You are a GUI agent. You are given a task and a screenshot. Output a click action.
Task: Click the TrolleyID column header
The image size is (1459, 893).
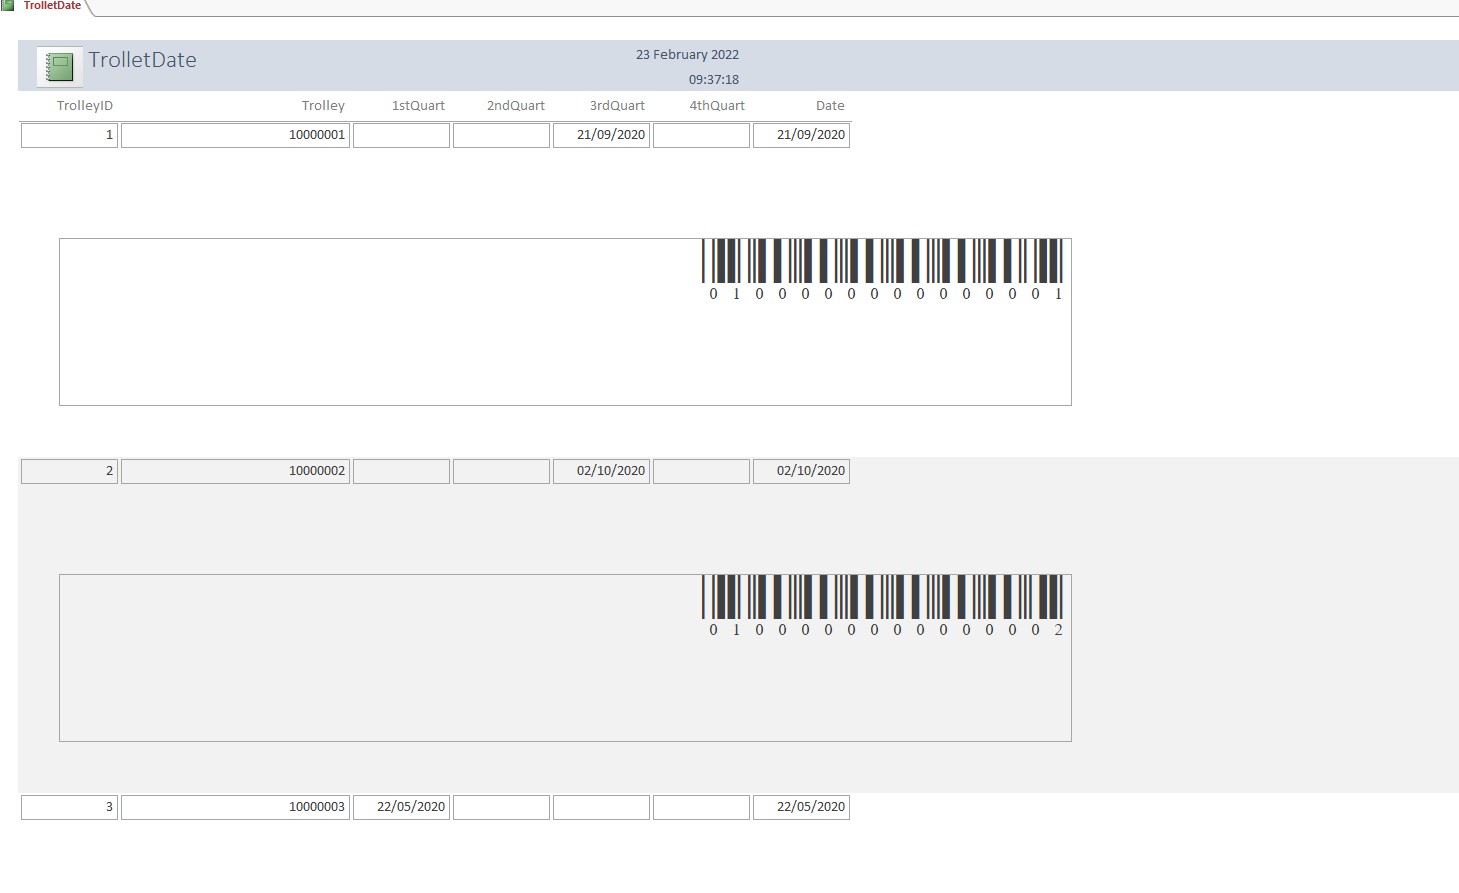(85, 106)
